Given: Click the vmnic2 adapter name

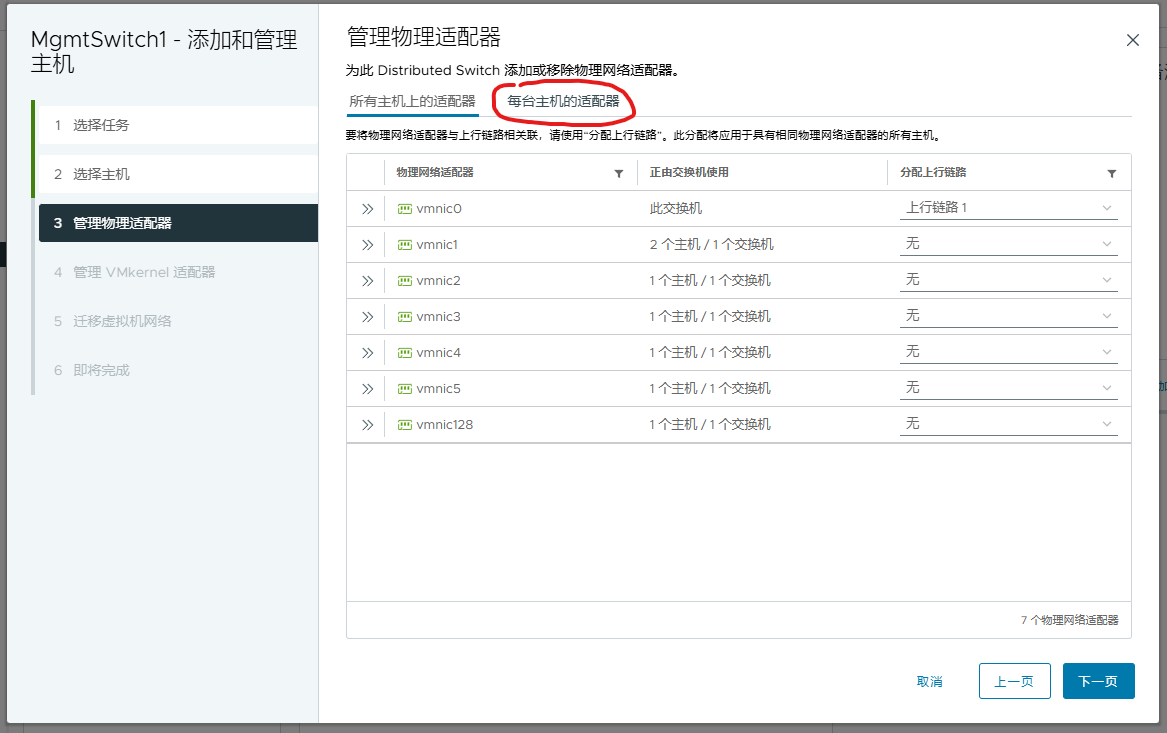Looking at the screenshot, I should (x=438, y=281).
